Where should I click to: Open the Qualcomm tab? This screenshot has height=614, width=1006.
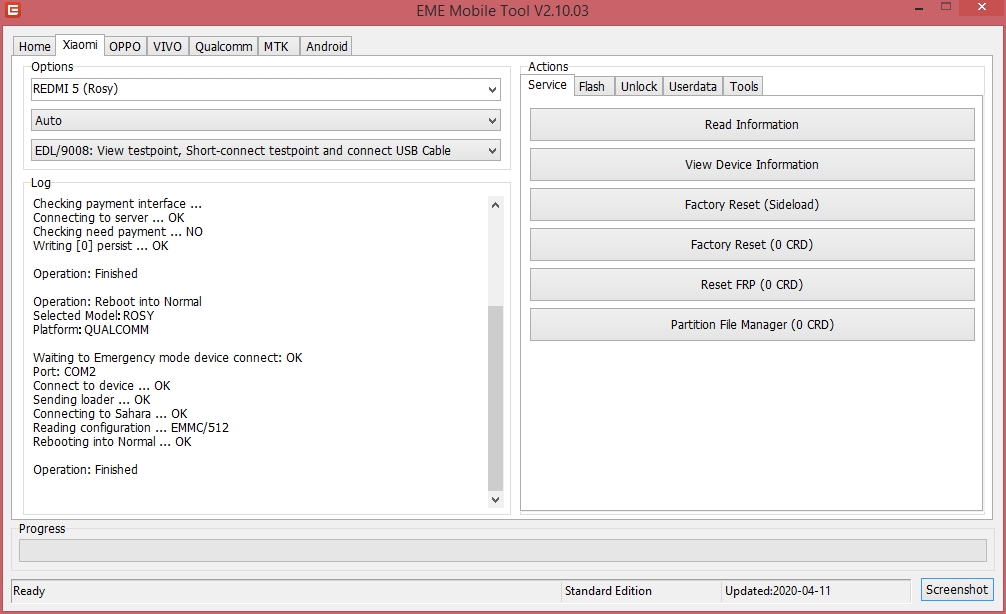(223, 46)
